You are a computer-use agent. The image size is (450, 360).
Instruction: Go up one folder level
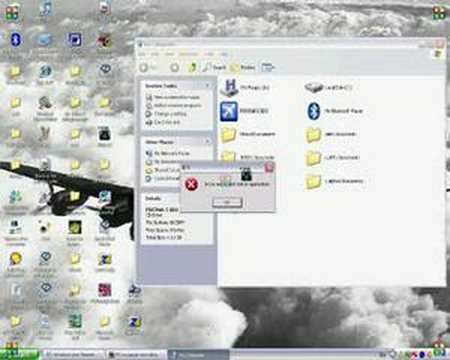(192, 68)
